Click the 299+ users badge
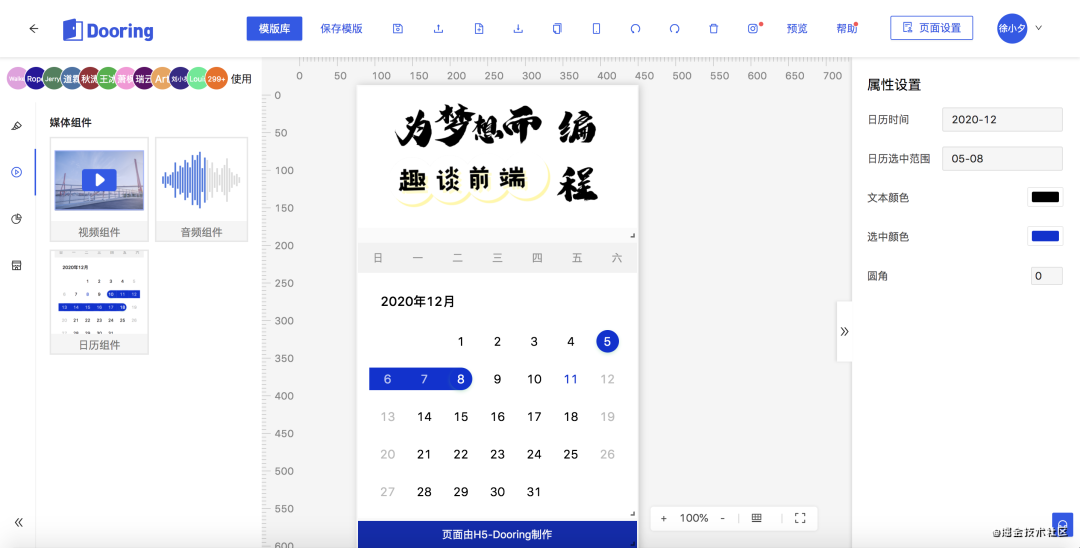 point(216,78)
